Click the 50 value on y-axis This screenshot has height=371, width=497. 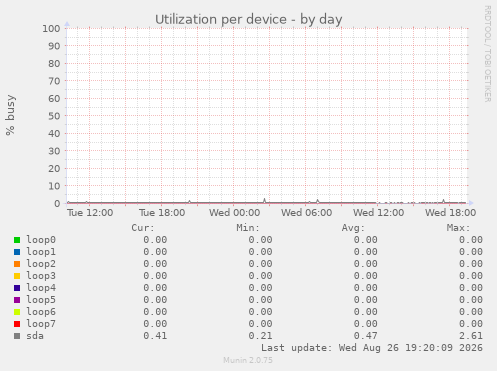tap(54, 116)
